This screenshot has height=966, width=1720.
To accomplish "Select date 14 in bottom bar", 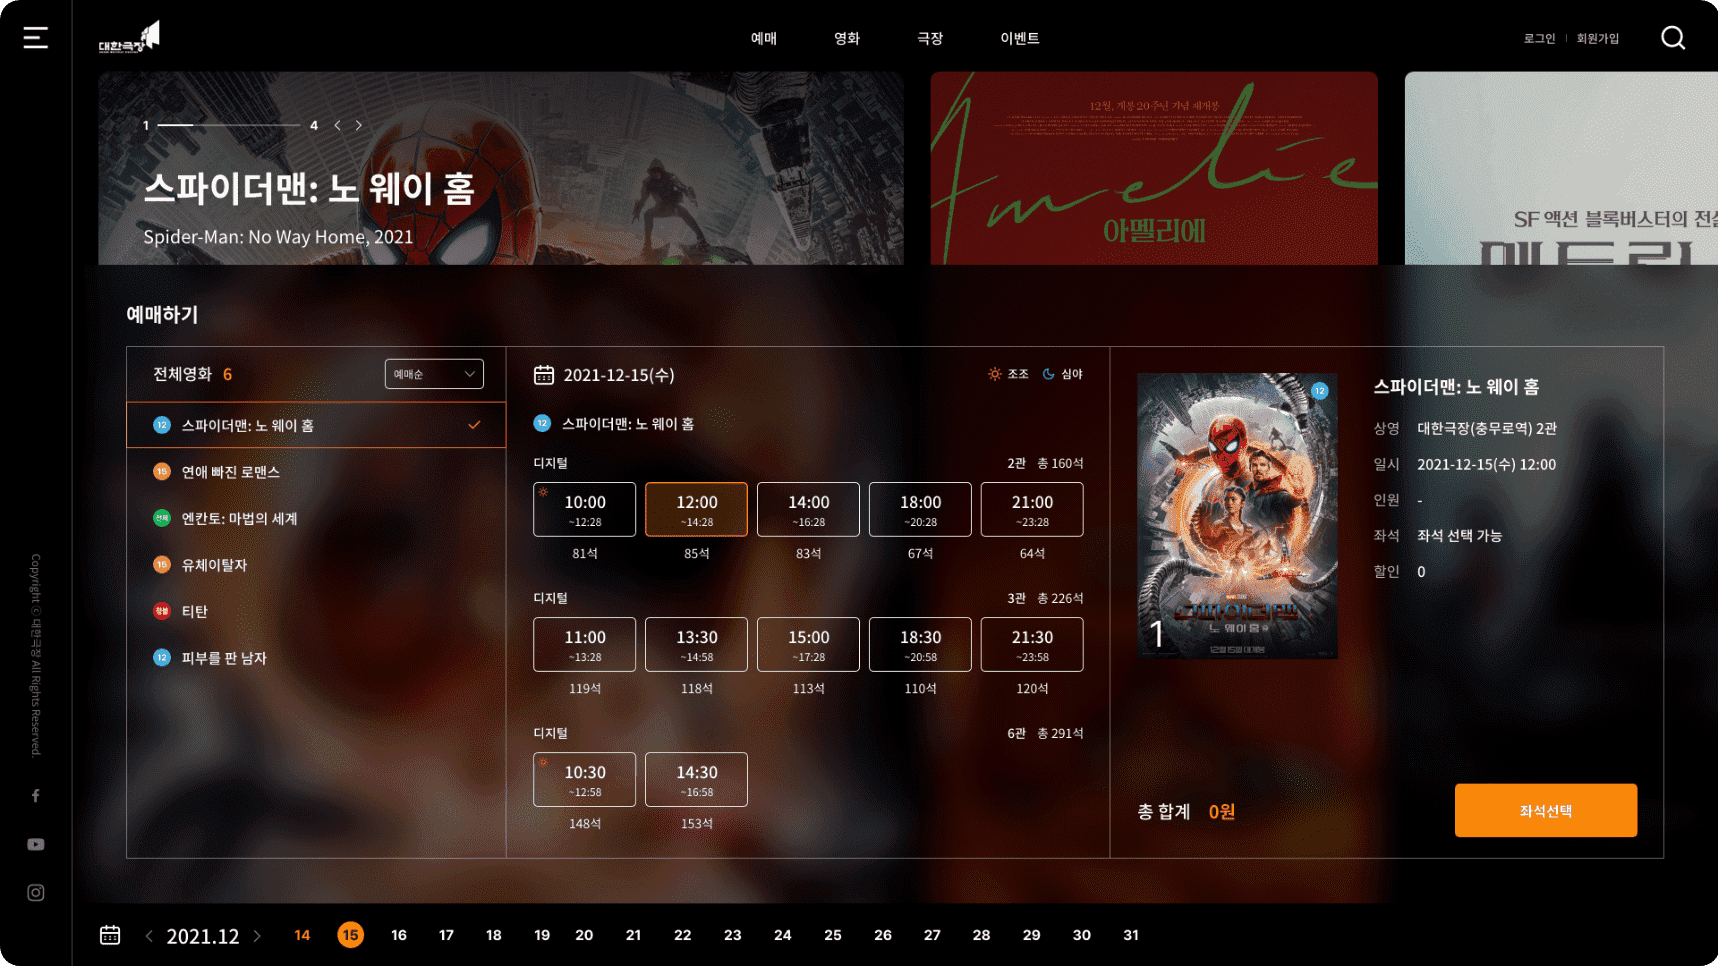I will pos(302,935).
